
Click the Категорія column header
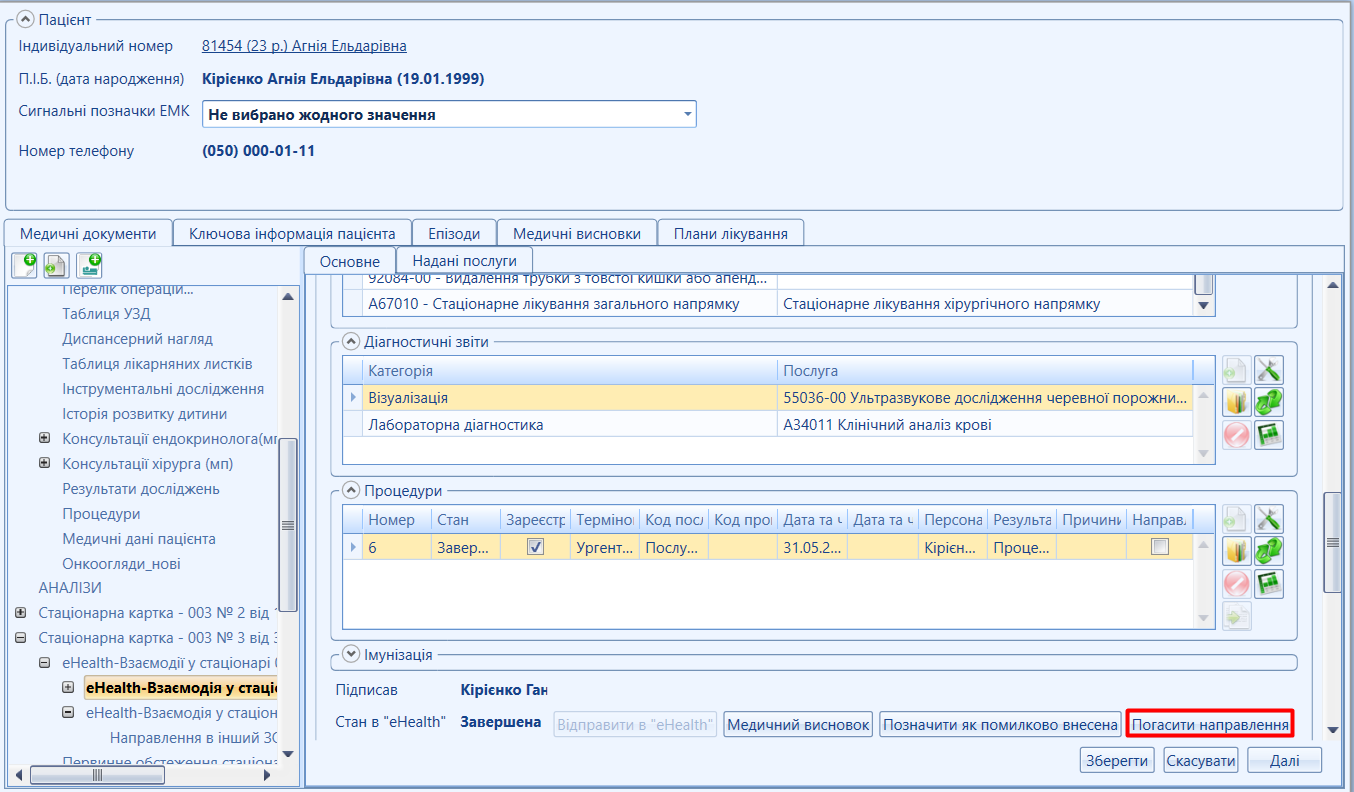coord(569,371)
